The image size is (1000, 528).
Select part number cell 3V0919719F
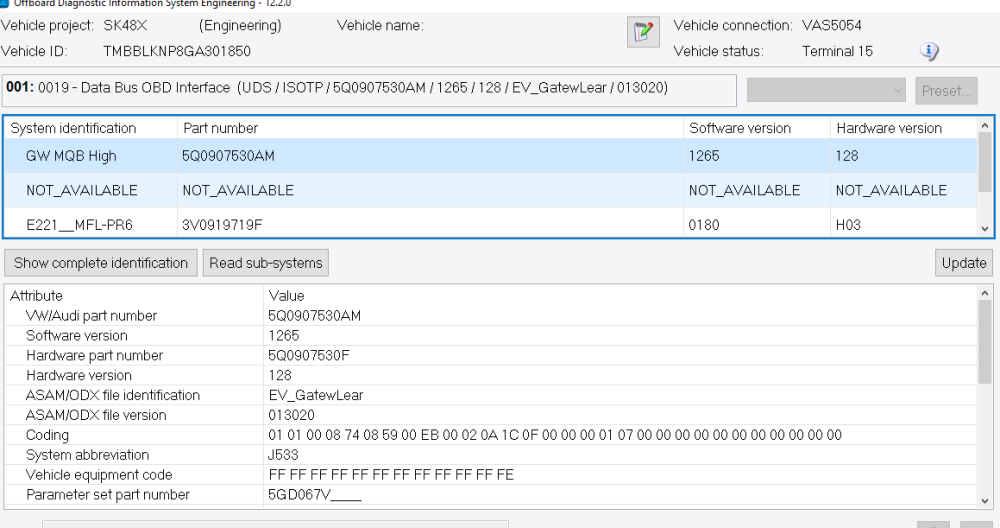pos(222,225)
